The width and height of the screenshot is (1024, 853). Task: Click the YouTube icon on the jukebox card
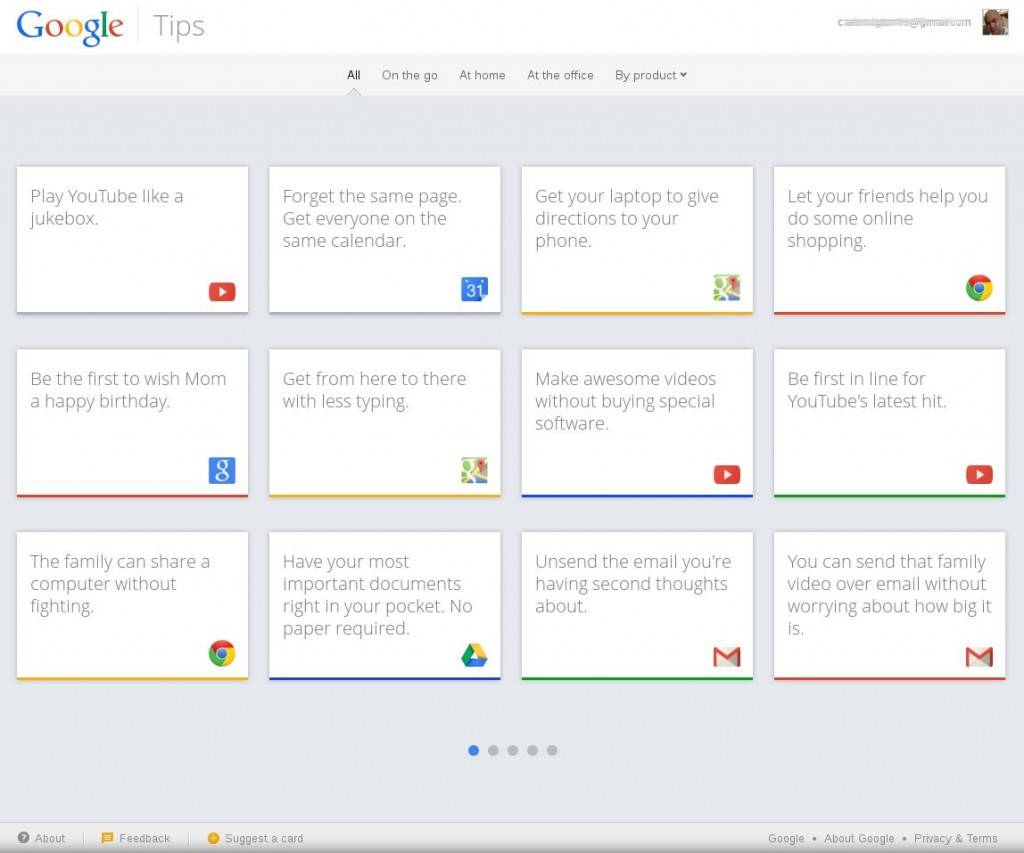click(x=221, y=291)
